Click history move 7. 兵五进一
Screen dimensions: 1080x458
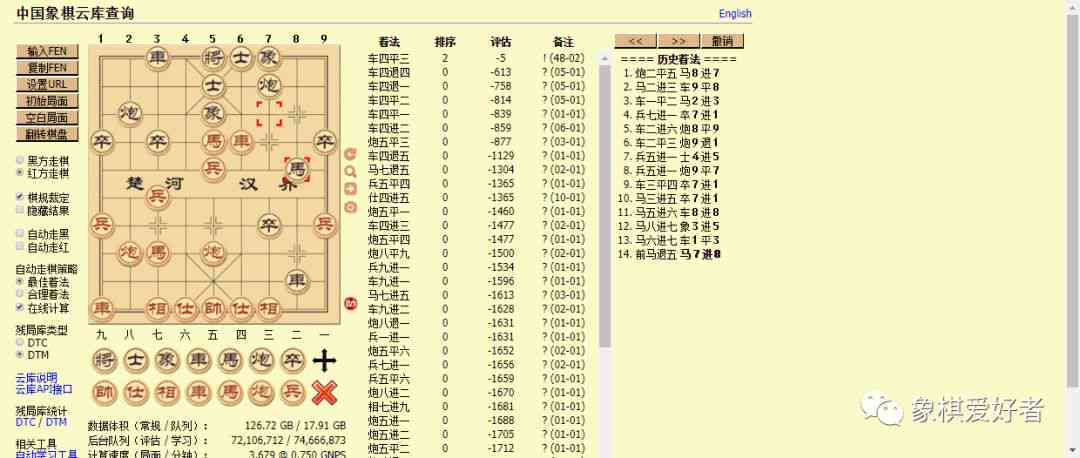click(657, 156)
